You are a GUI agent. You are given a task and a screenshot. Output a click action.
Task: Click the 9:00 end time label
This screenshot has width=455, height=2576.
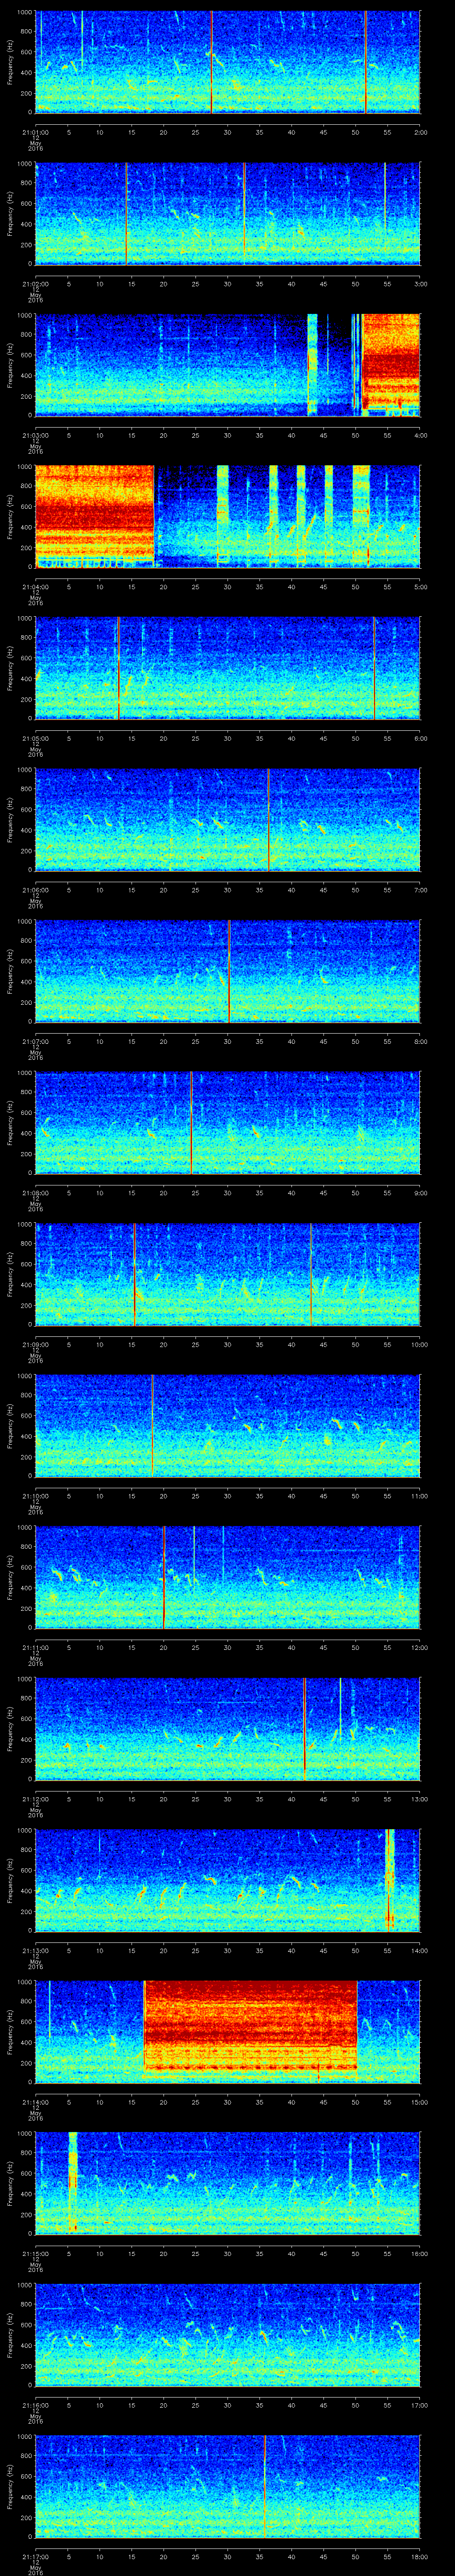[420, 1193]
